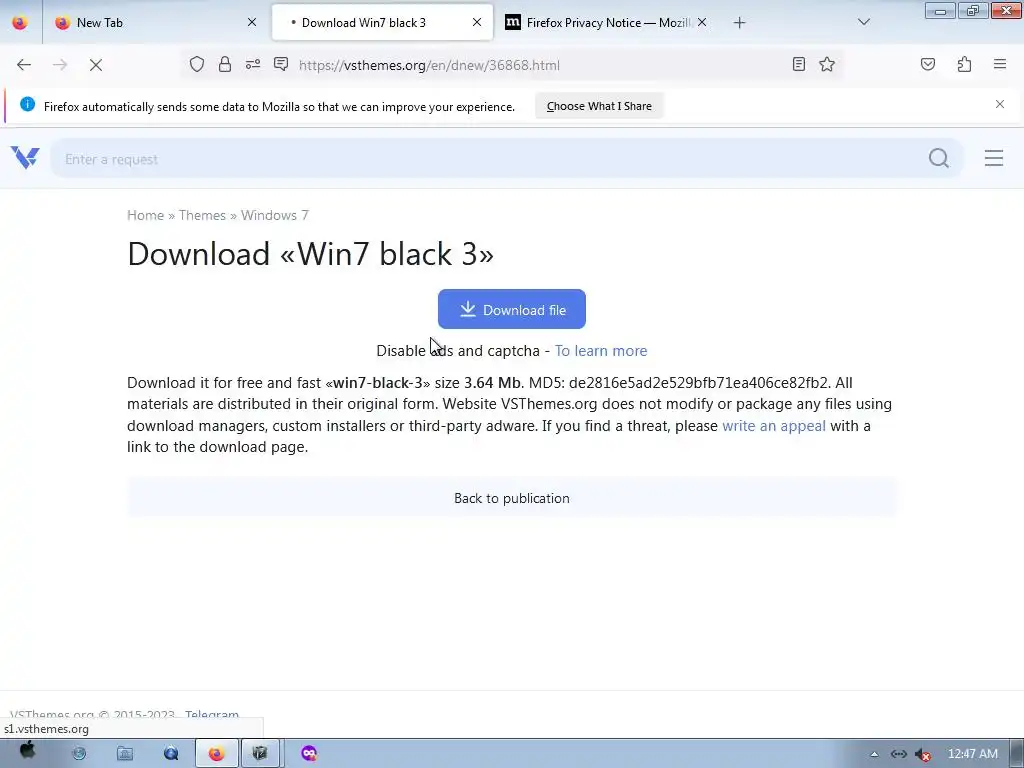
Task: Click the info icon in notification bar
Action: (x=27, y=104)
